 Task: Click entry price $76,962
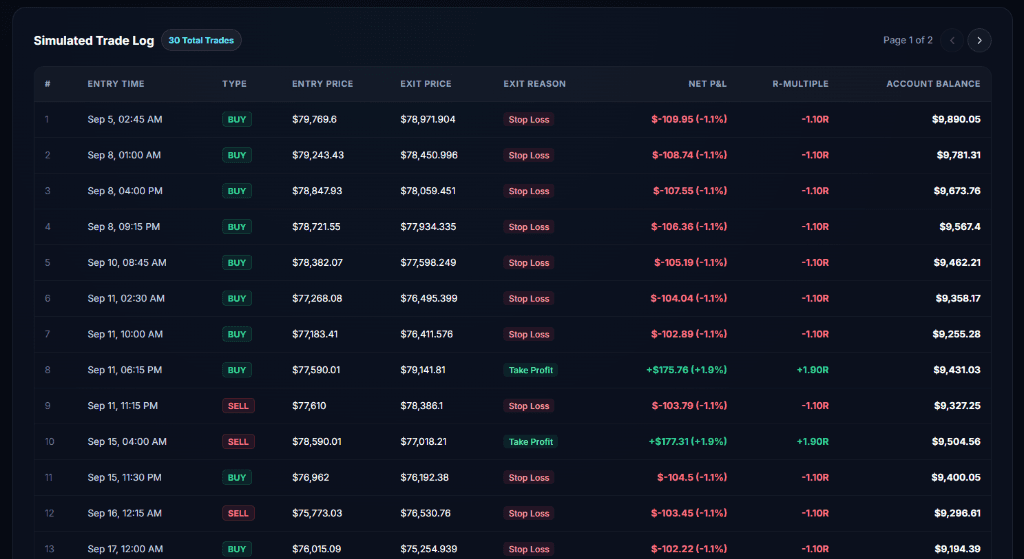click(311, 478)
